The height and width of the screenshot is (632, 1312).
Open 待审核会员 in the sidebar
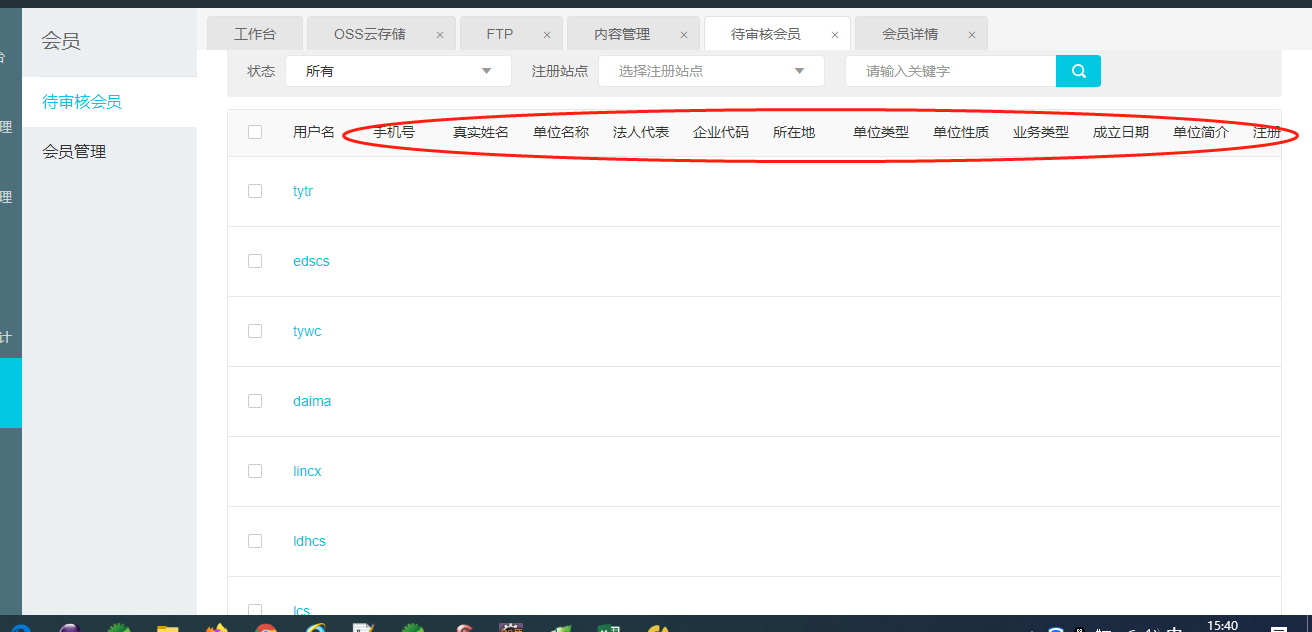point(110,102)
